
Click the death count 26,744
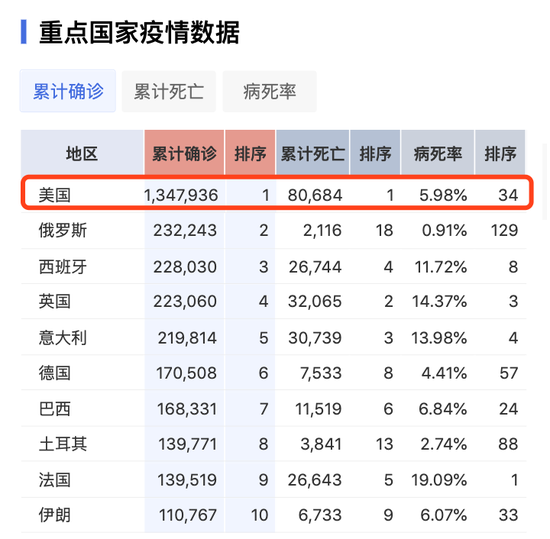coord(315,267)
